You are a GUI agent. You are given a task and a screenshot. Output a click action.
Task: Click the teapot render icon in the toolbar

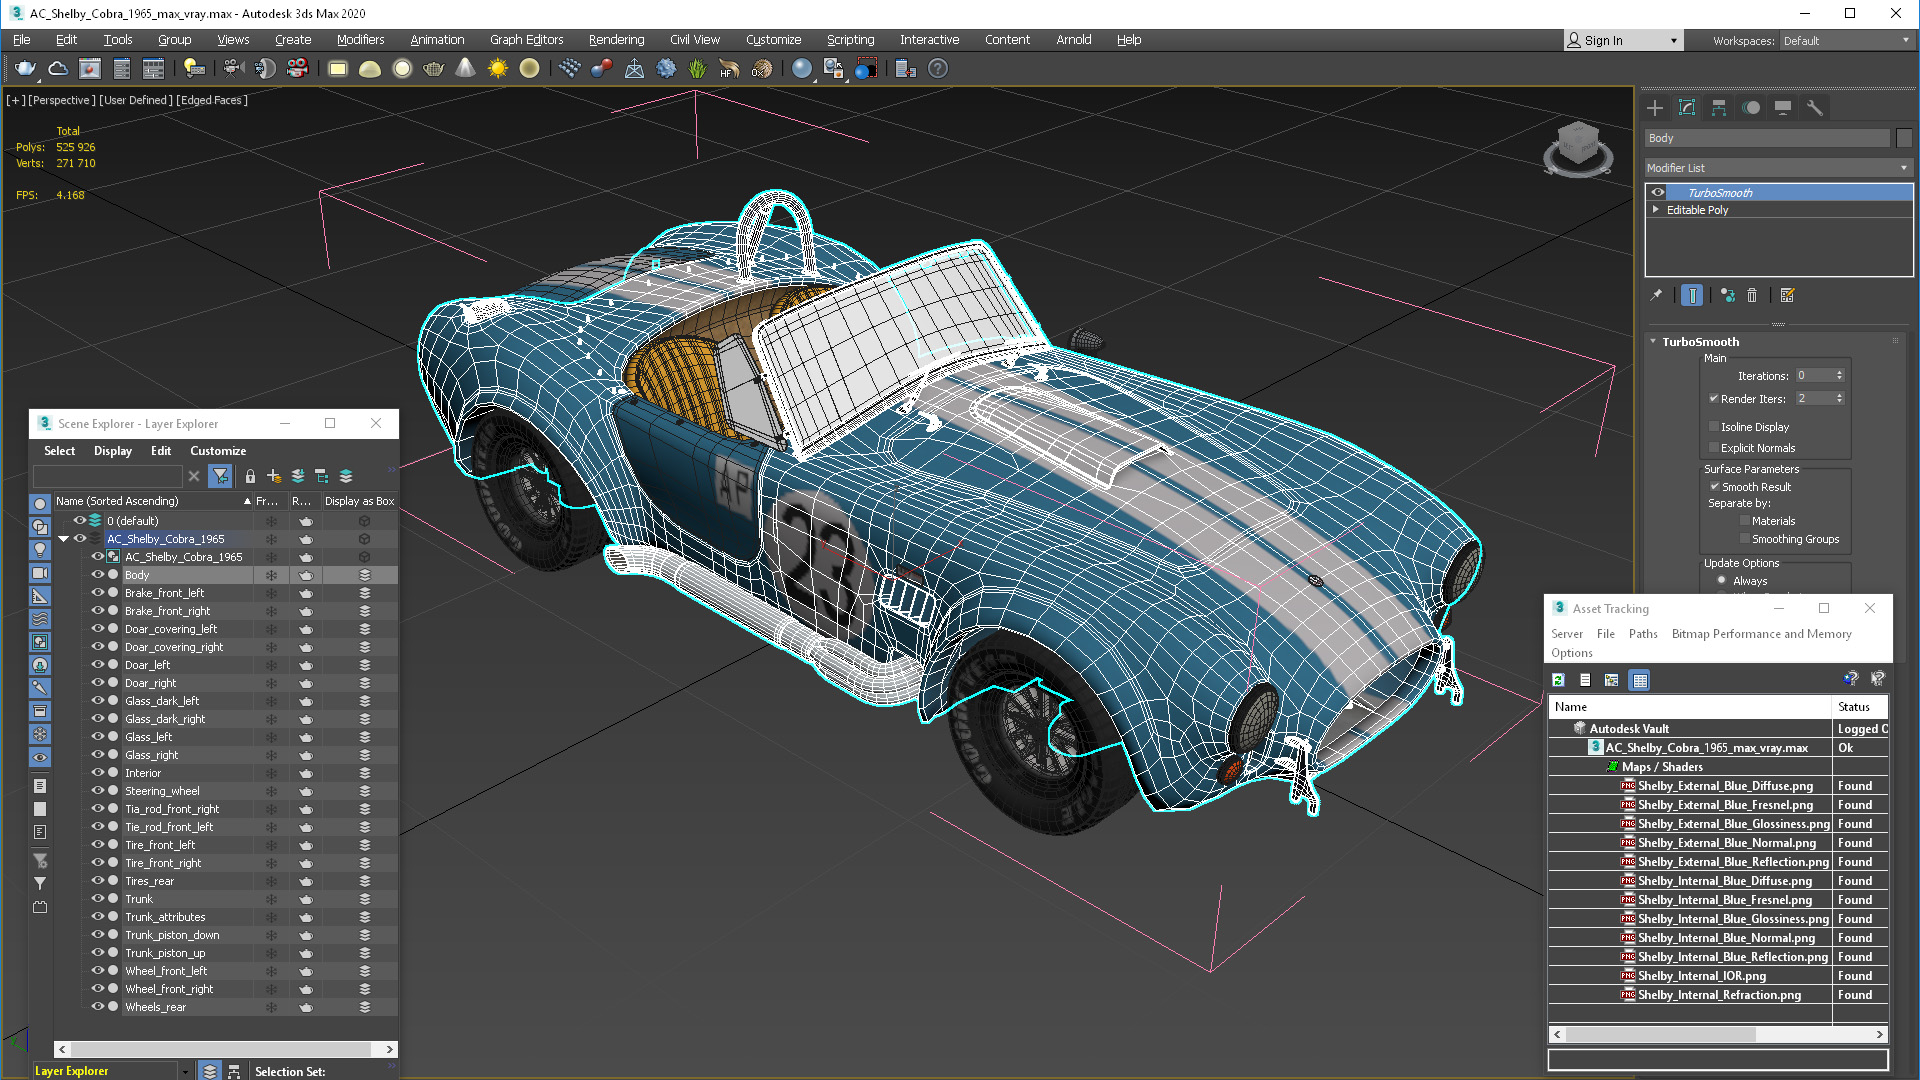25,69
